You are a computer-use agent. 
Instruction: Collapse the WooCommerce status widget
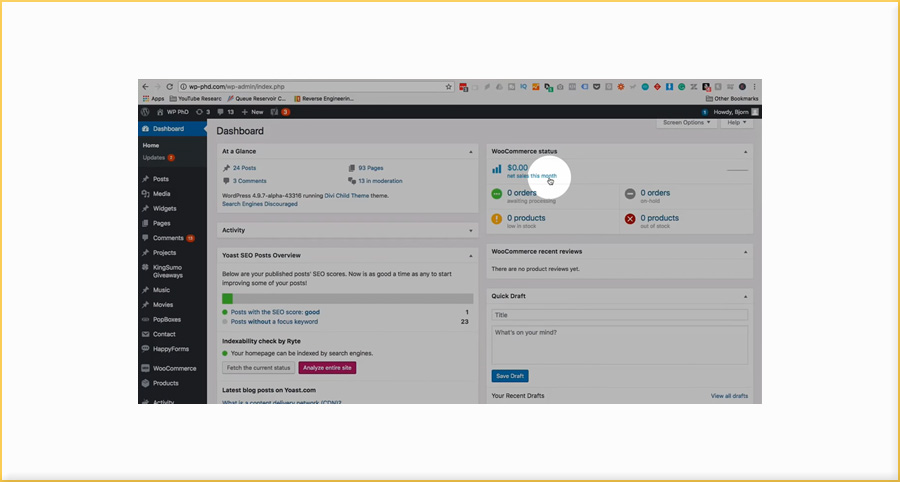tap(746, 152)
